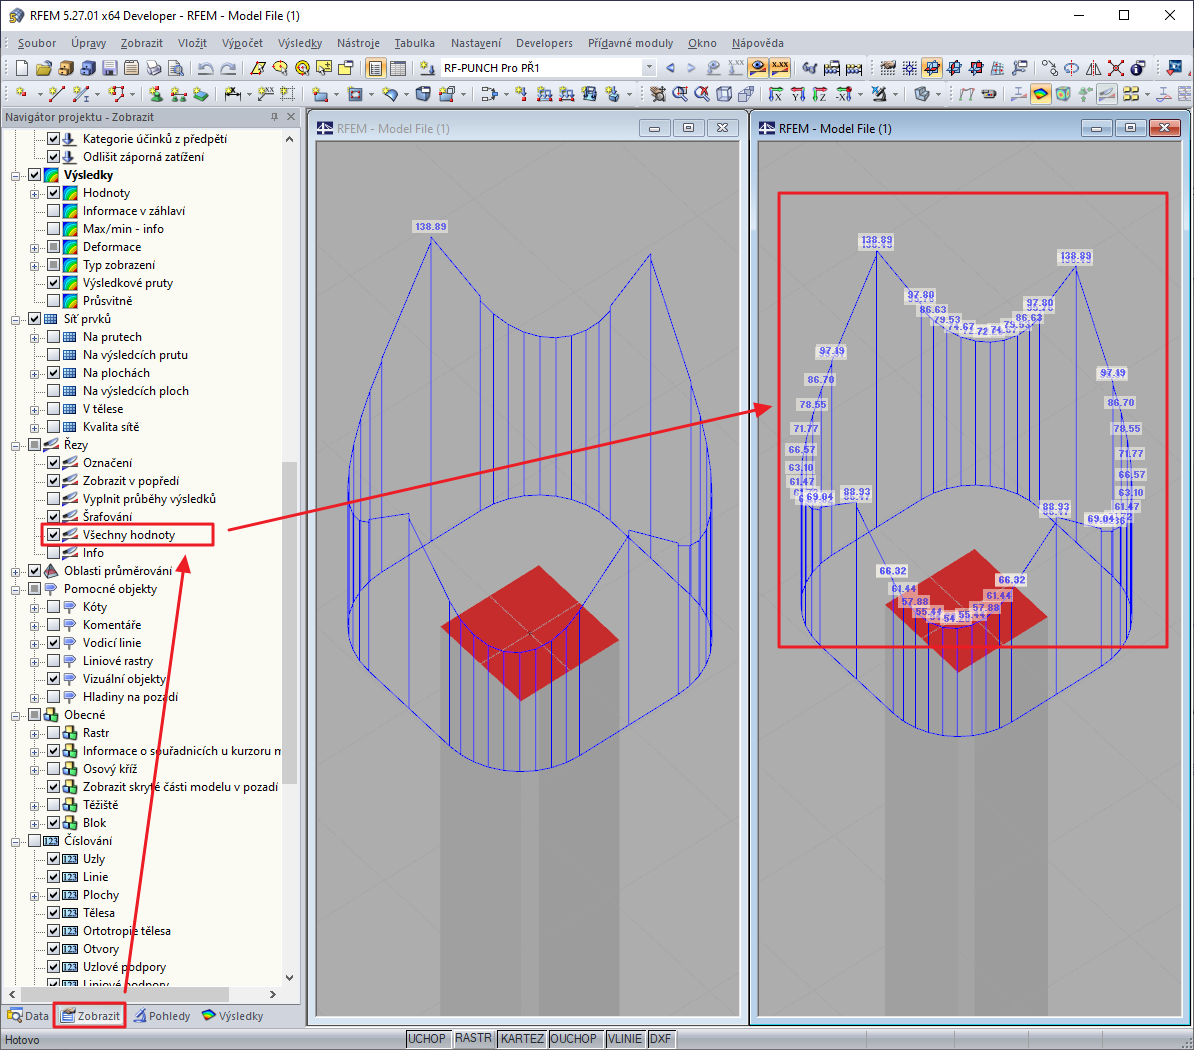The height and width of the screenshot is (1050, 1194).
Task: Expand the Hodnoty tree node
Action: [34, 193]
